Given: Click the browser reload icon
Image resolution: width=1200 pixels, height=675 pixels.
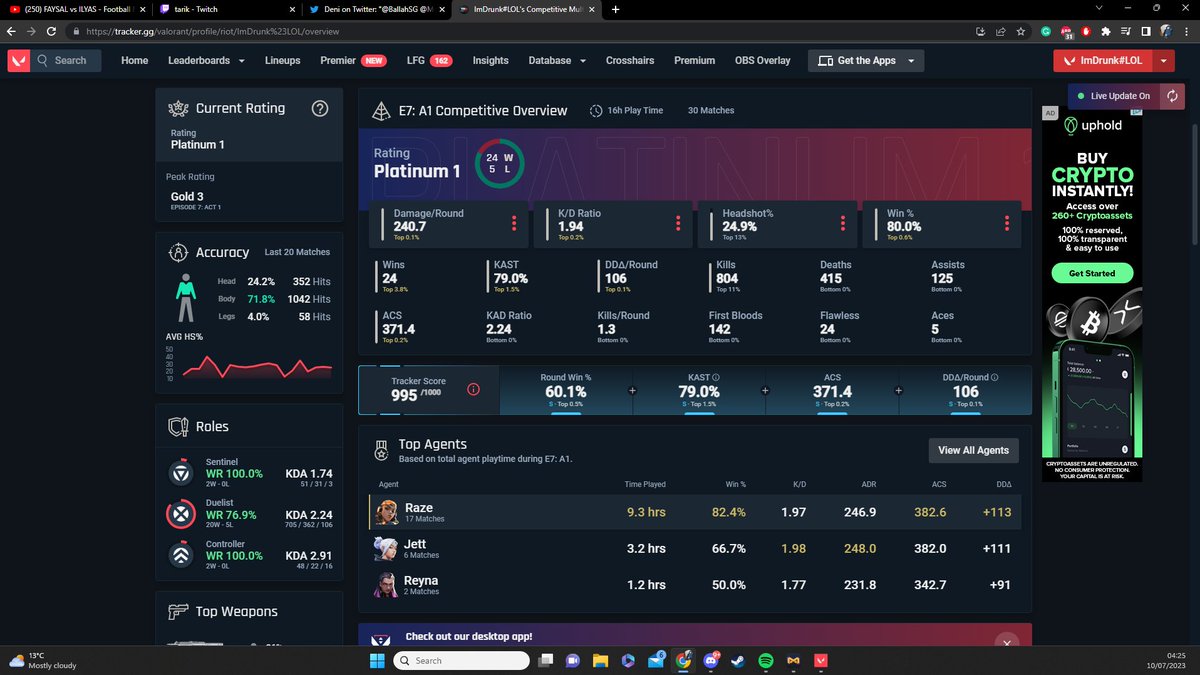Looking at the screenshot, I should pyautogui.click(x=51, y=31).
